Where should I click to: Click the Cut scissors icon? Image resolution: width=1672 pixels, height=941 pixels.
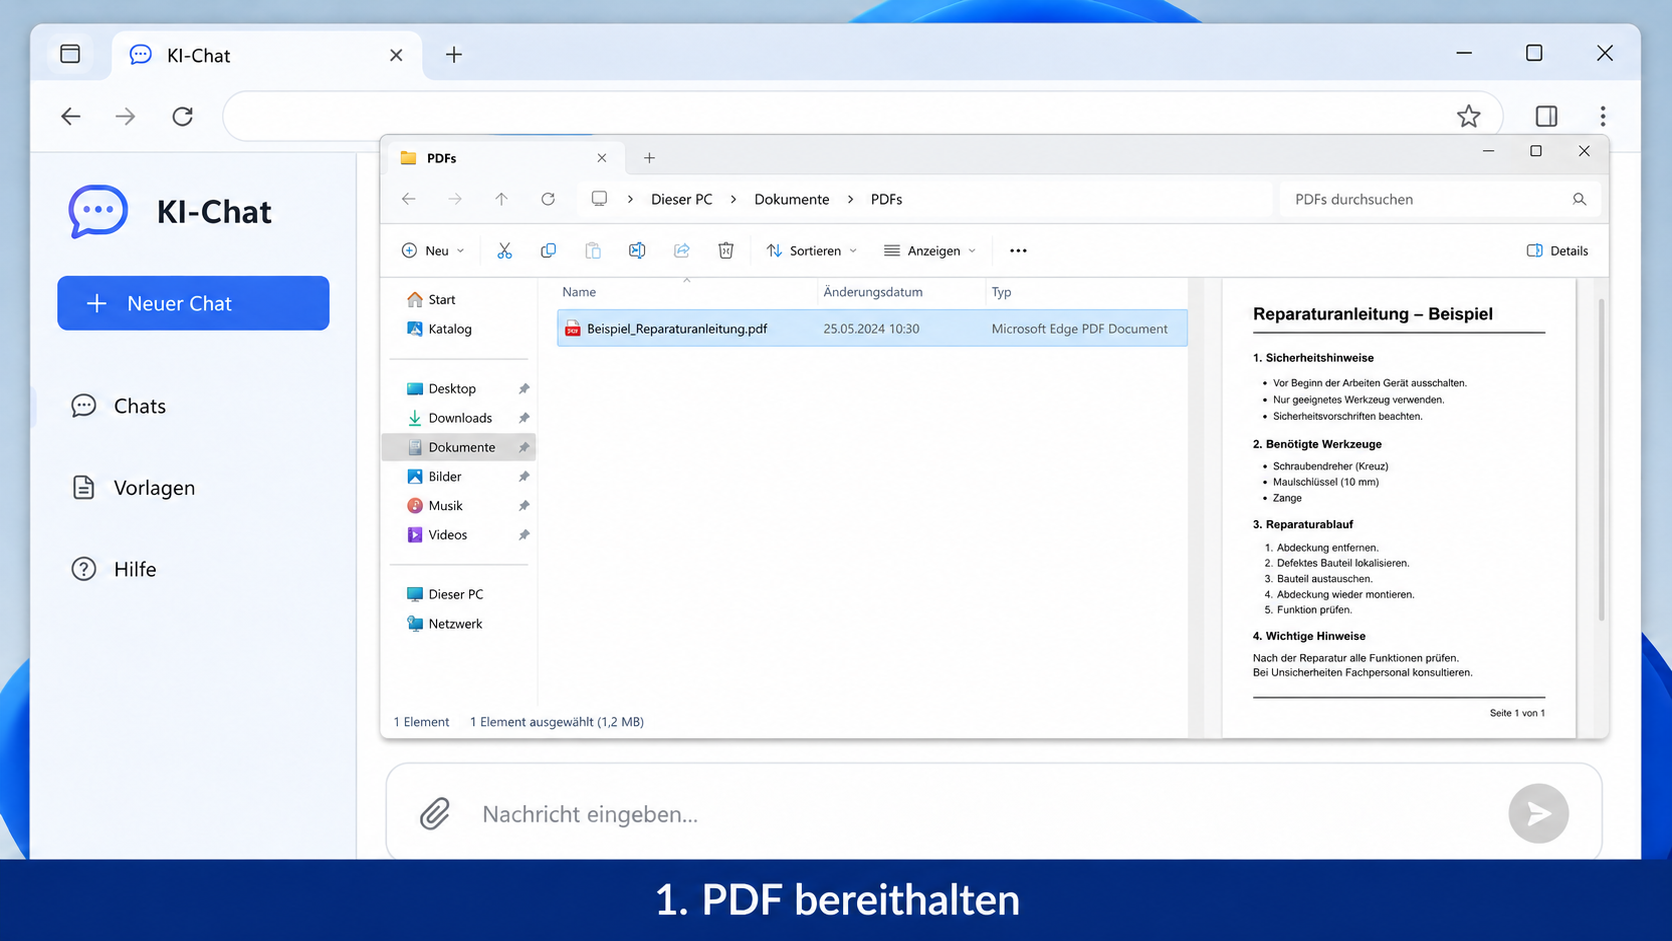point(505,251)
